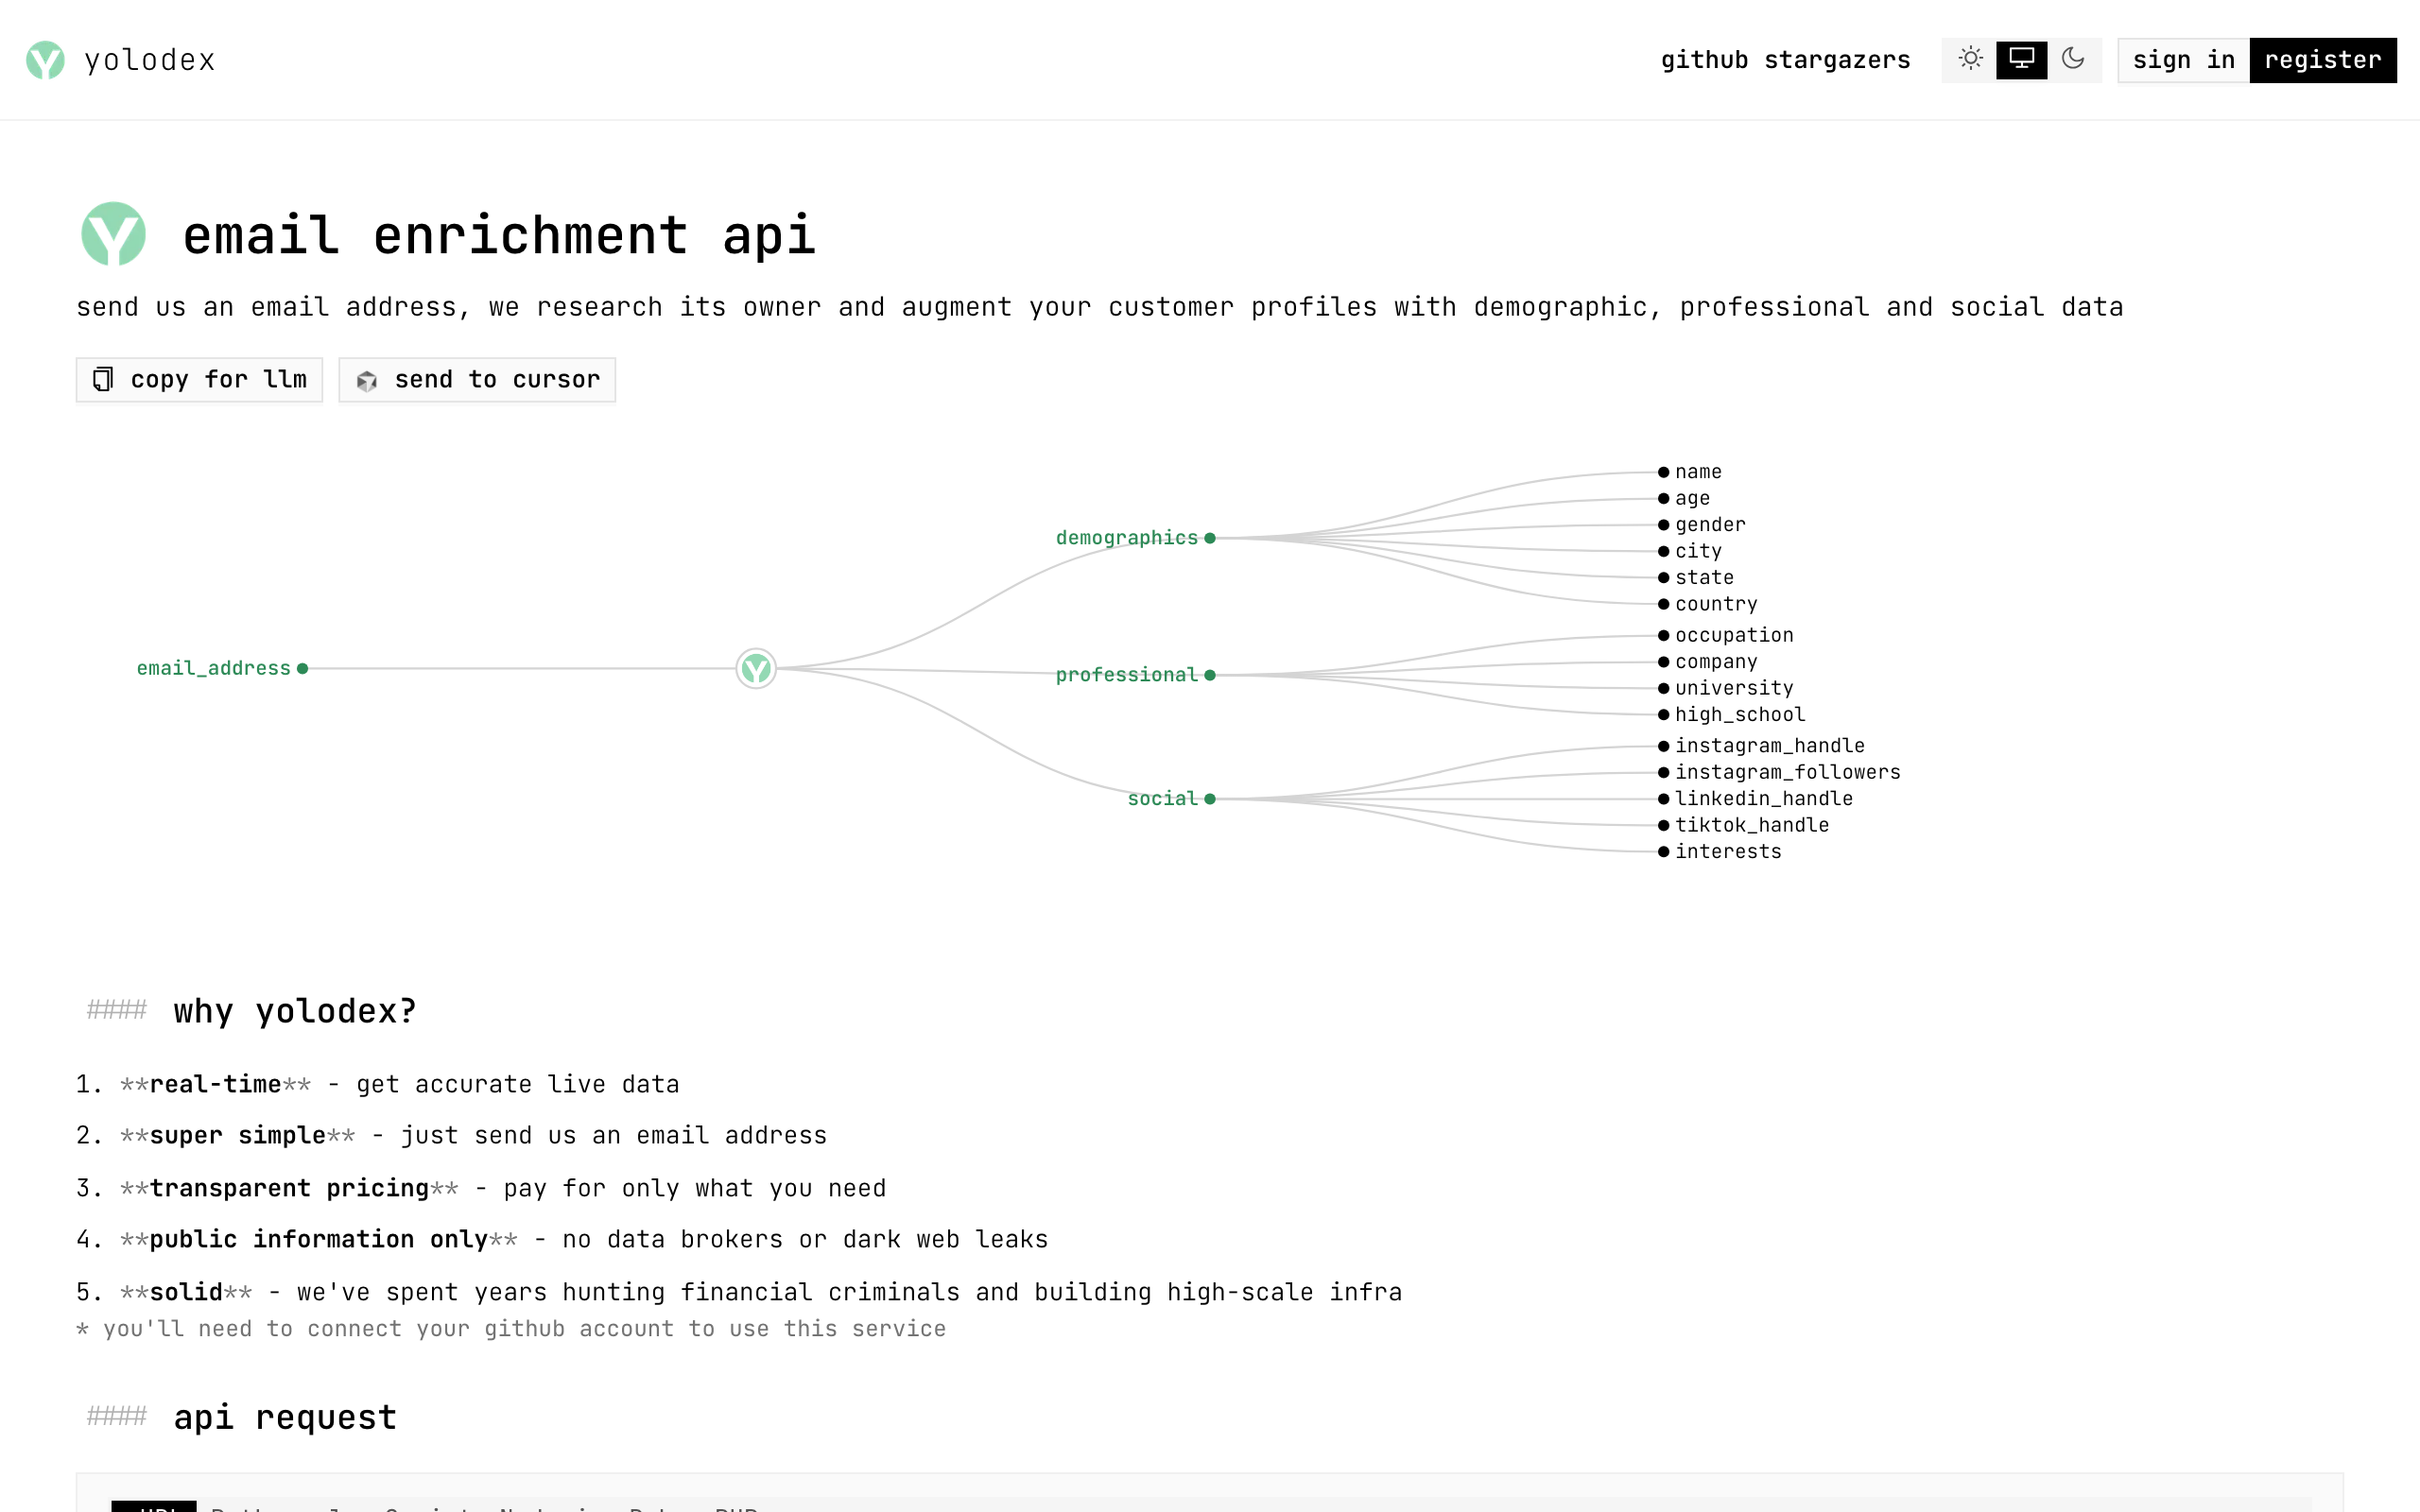This screenshot has width=2420, height=1512.
Task: Click the yolodex logo in the header
Action: (x=45, y=60)
